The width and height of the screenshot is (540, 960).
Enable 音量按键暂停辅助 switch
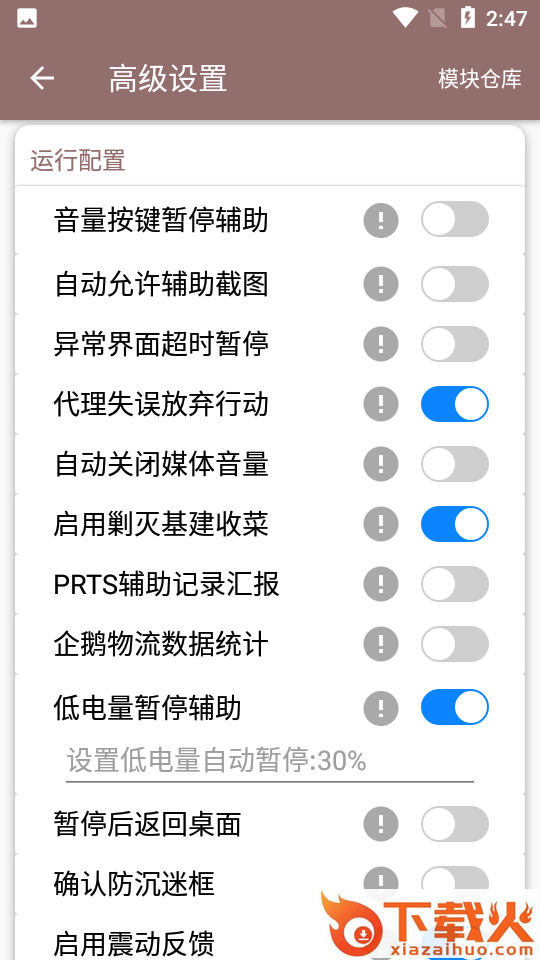click(455, 219)
